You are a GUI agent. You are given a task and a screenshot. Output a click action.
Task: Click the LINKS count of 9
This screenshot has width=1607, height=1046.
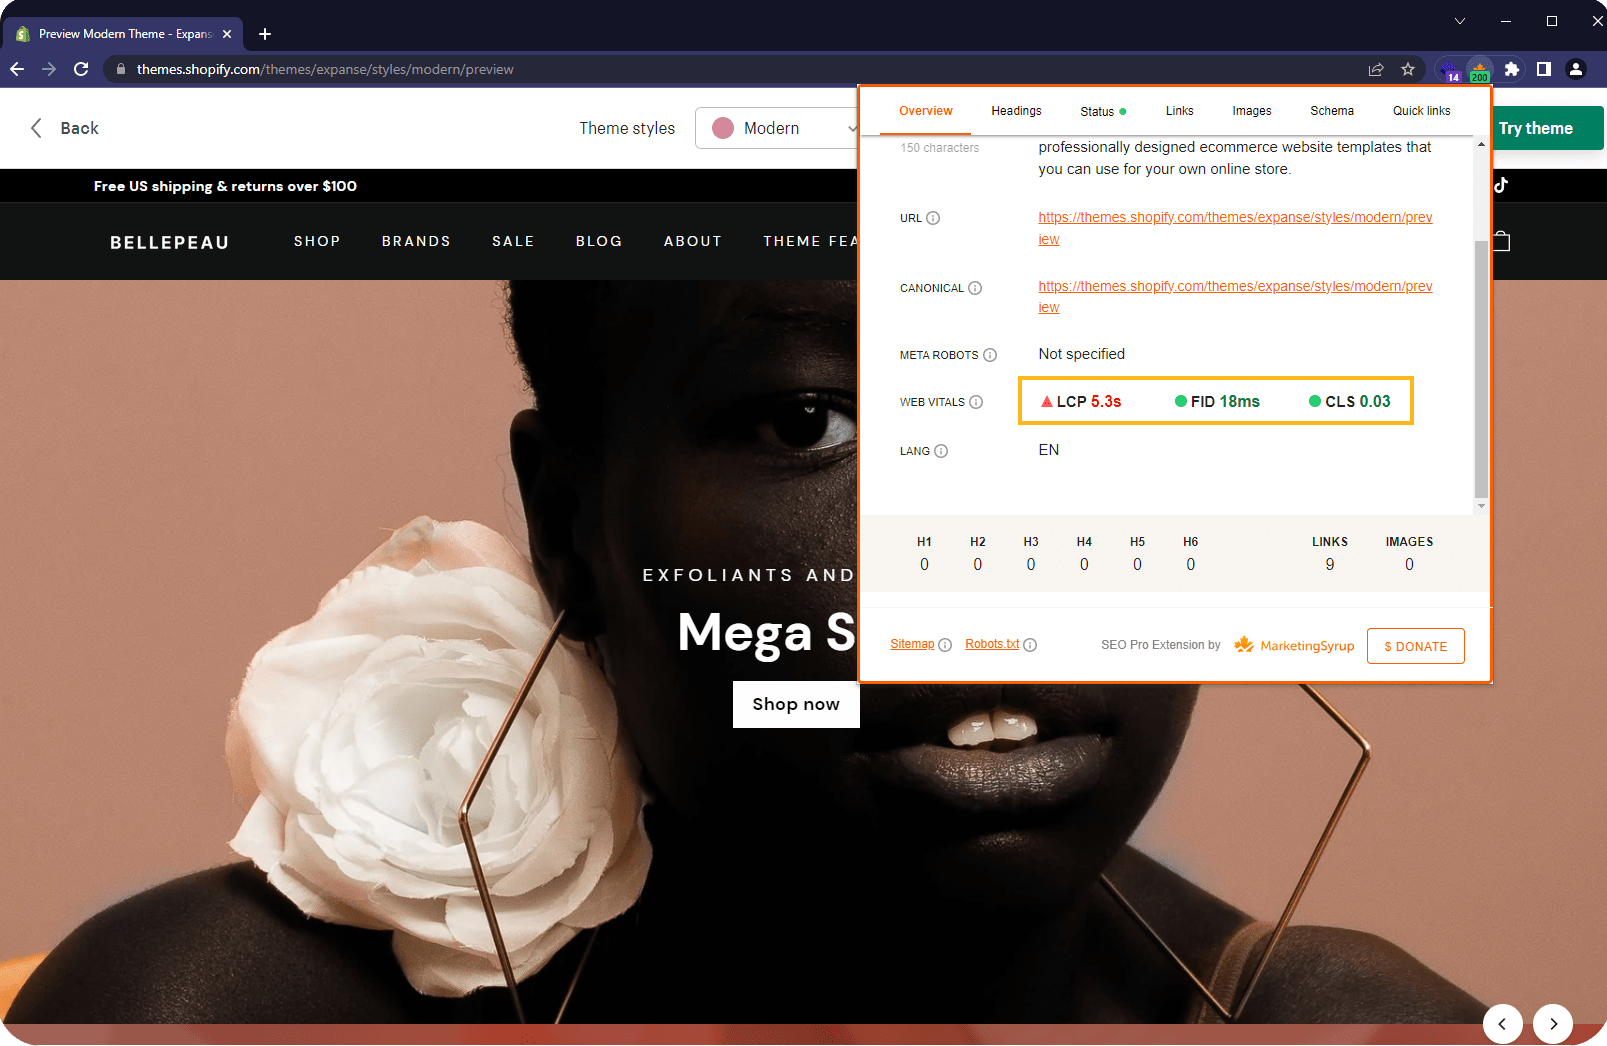click(x=1330, y=565)
